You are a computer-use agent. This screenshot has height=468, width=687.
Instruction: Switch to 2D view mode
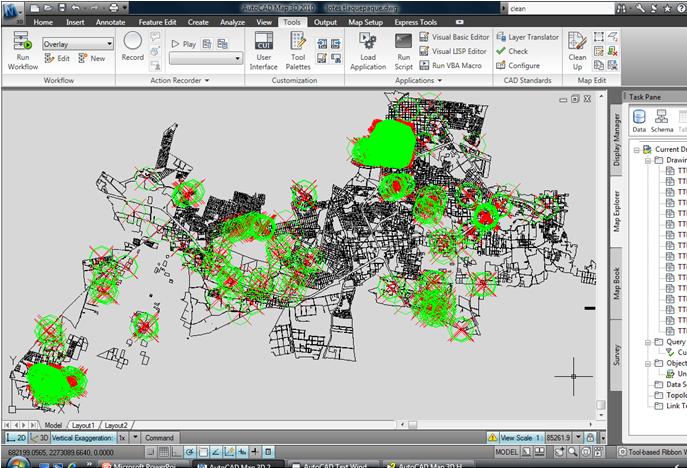click(x=16, y=438)
